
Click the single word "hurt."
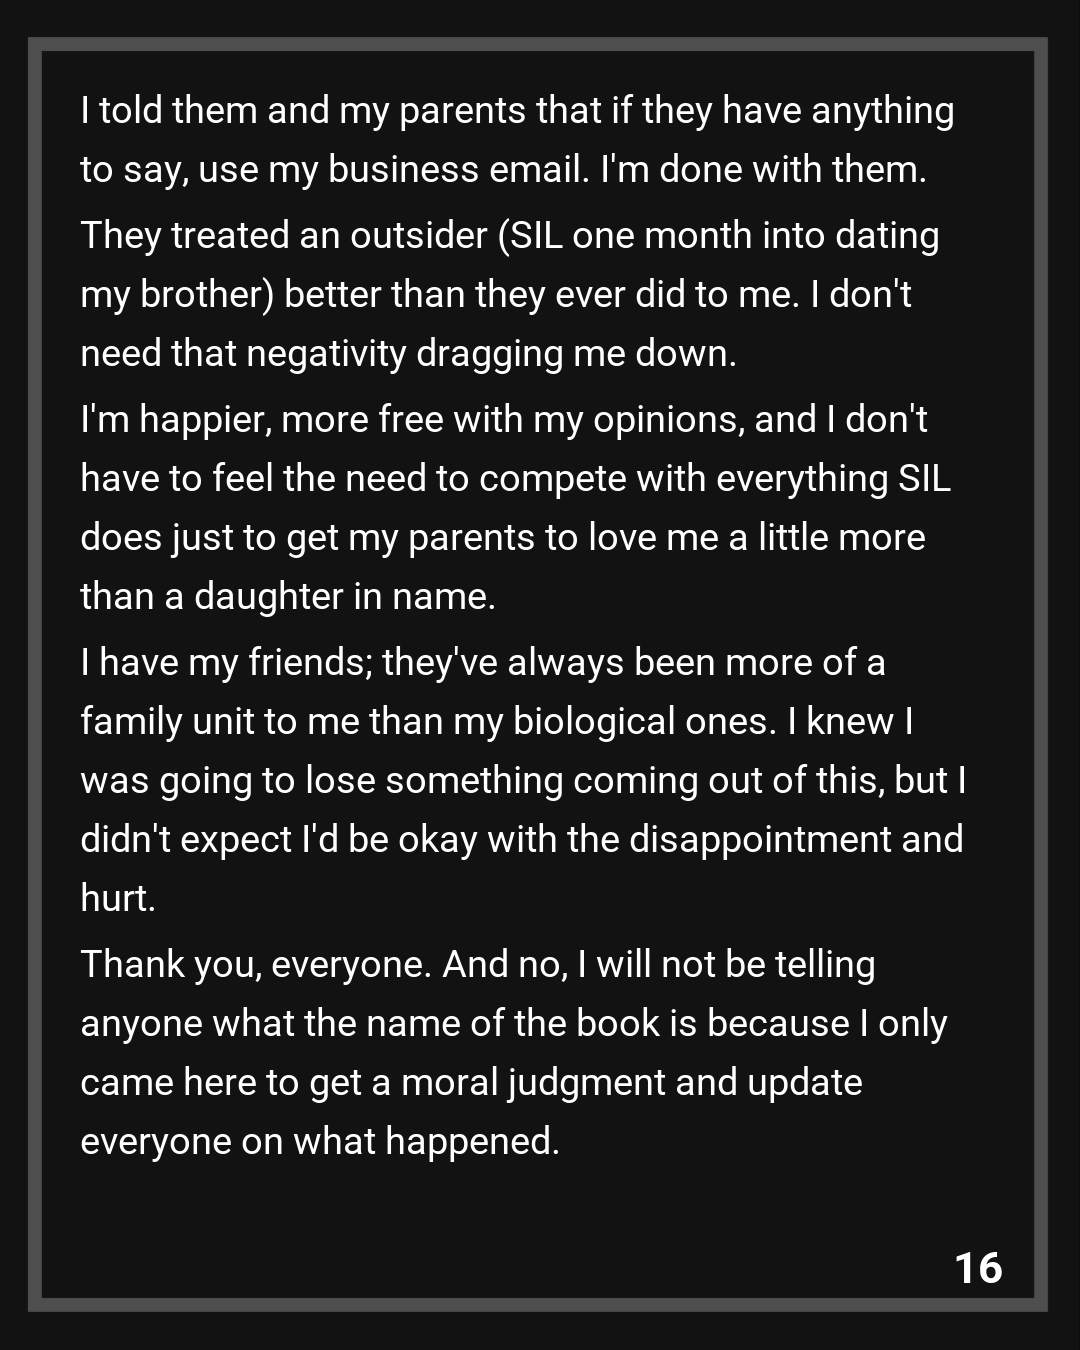click(x=118, y=899)
